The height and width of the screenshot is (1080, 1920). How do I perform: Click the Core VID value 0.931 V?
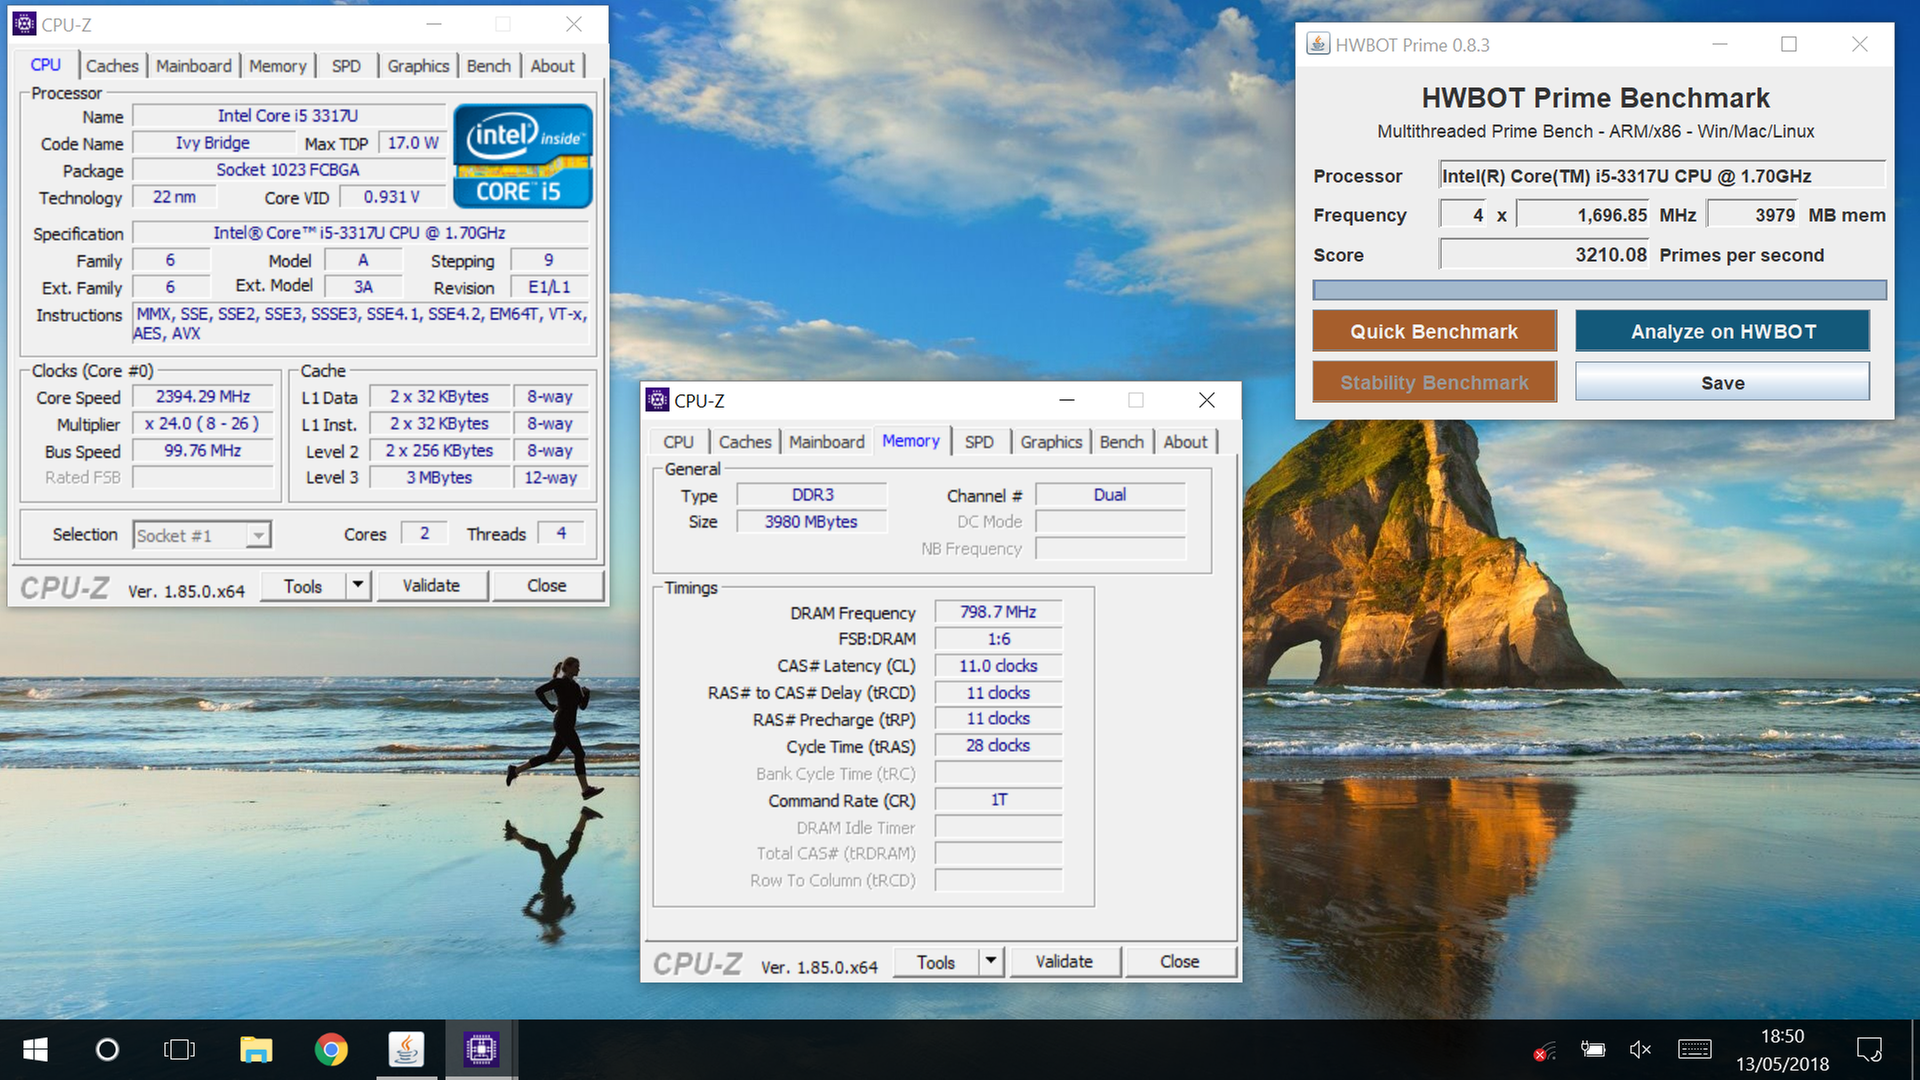click(391, 197)
